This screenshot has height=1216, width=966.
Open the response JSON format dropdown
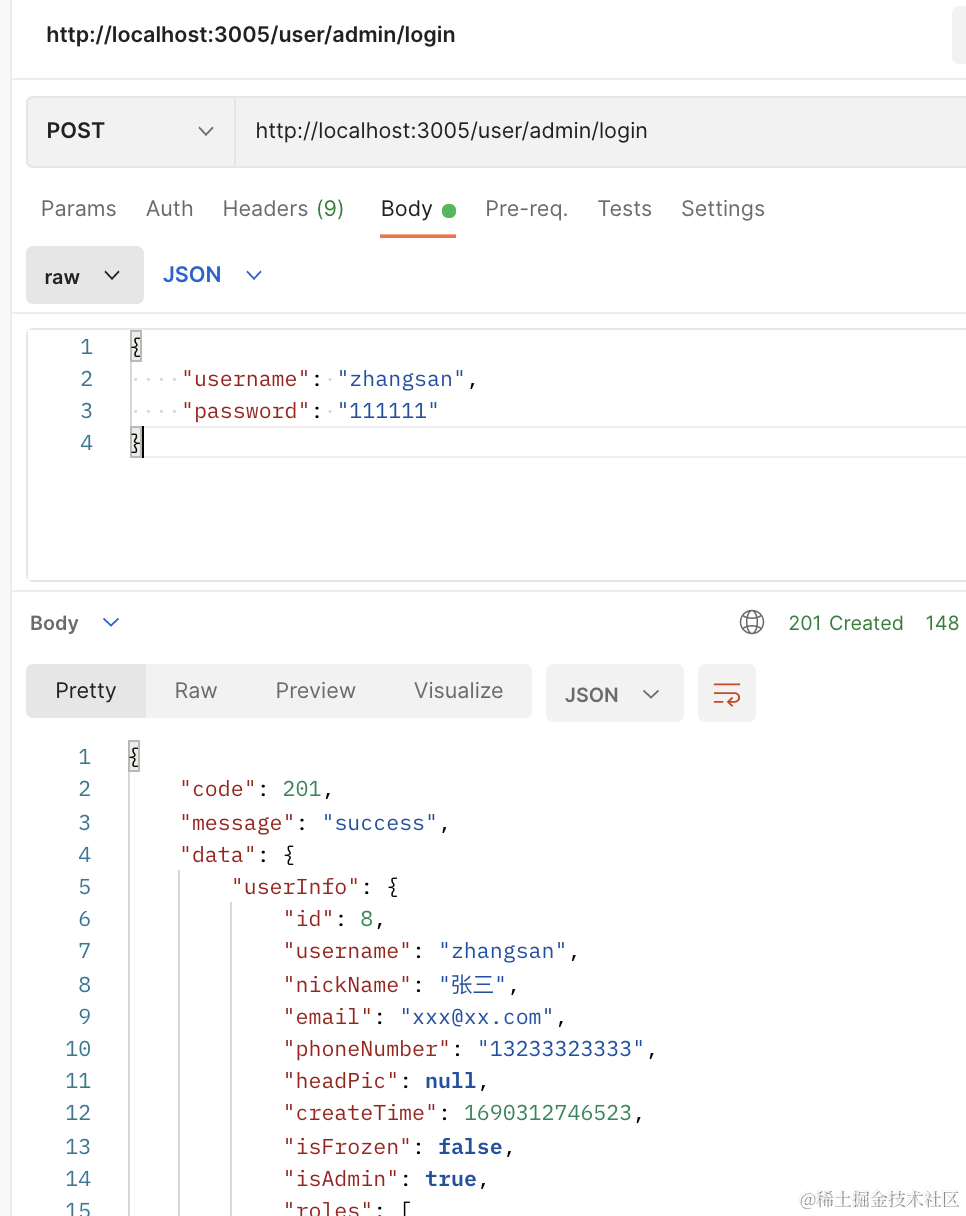click(x=613, y=694)
